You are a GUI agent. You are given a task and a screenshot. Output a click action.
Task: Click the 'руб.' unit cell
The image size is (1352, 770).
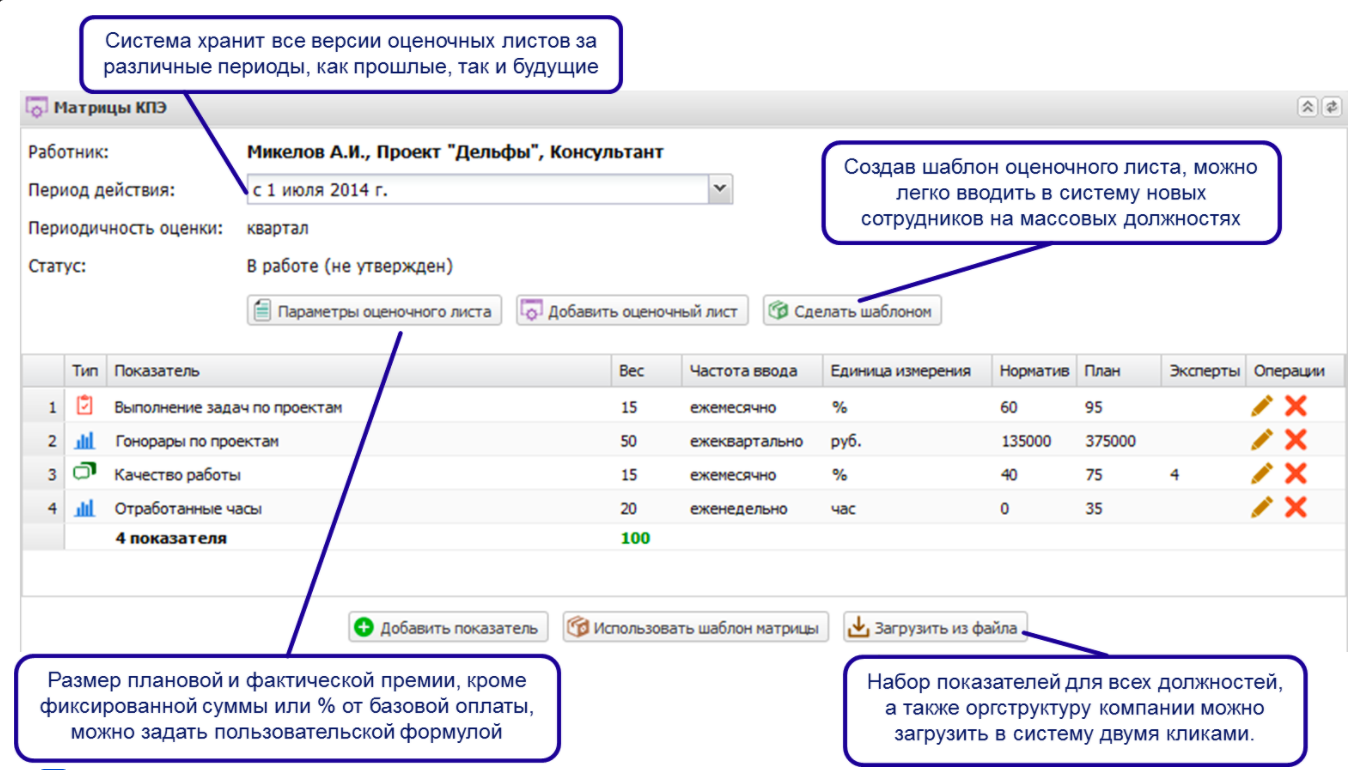point(845,441)
